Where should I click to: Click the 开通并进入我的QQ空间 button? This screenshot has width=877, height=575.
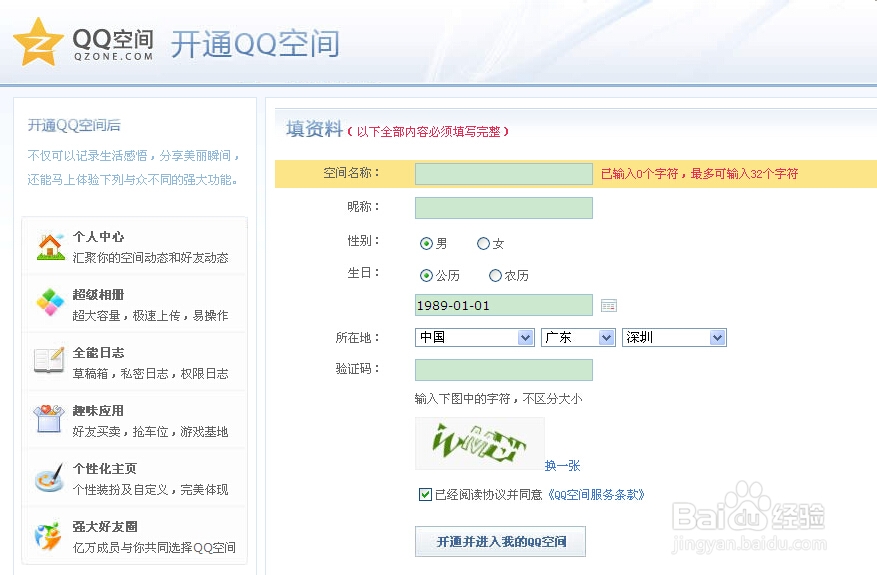tap(500, 541)
